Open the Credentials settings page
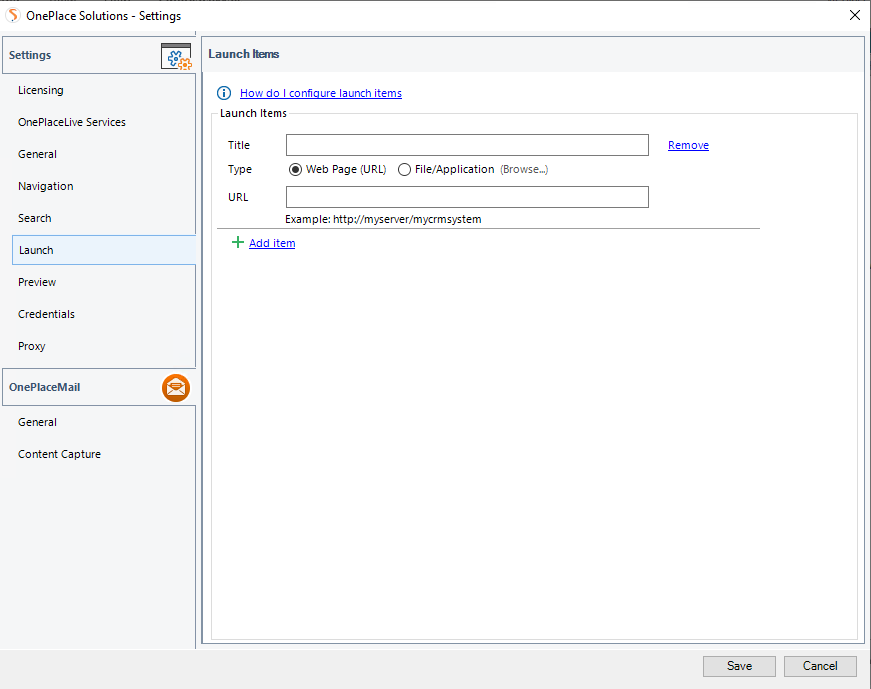The height and width of the screenshot is (689, 871). click(46, 314)
